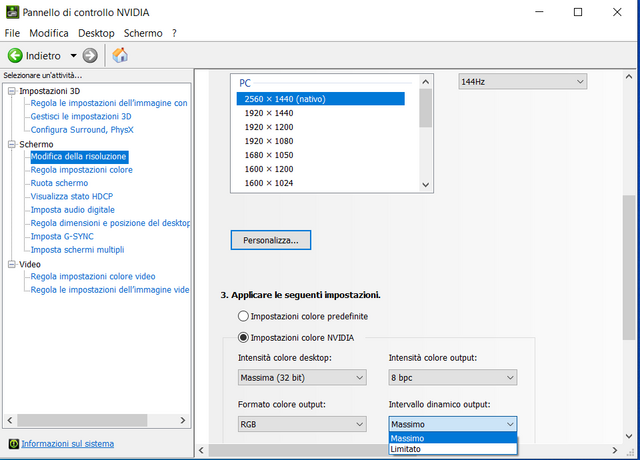The height and width of the screenshot is (460, 640).
Task: Open Regola impostazioni colore
Action: (82, 170)
